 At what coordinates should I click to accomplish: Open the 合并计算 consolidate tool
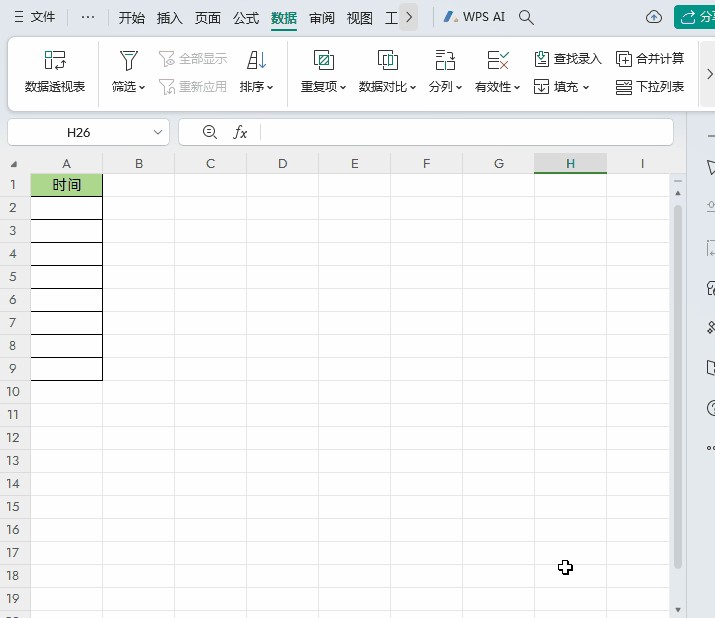click(650, 59)
